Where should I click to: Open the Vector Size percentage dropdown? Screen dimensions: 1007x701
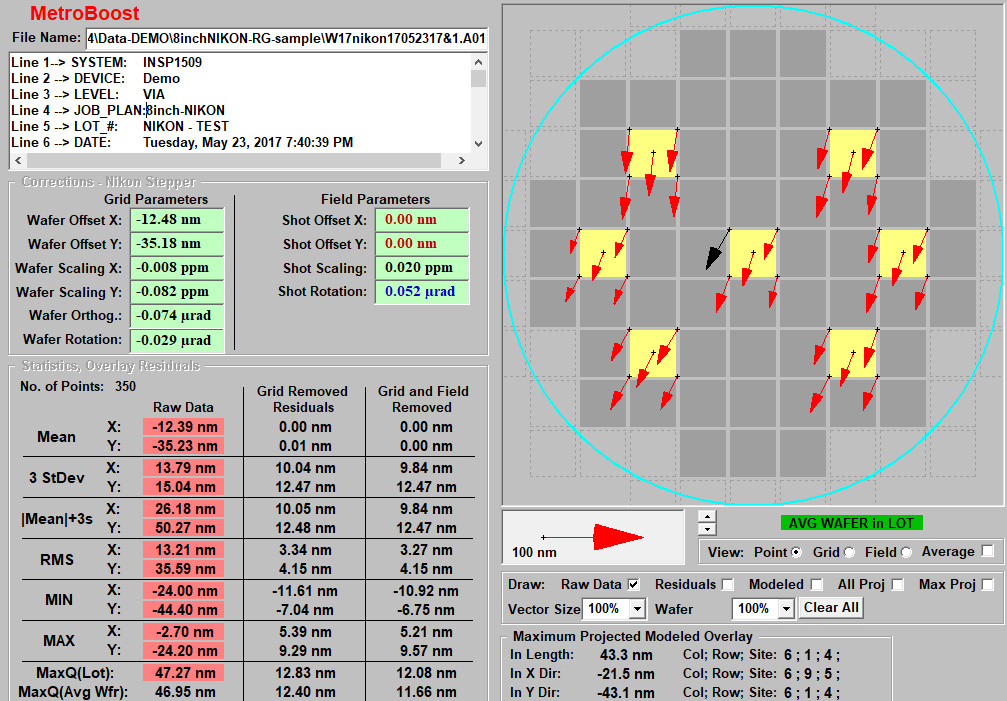pyautogui.click(x=638, y=606)
